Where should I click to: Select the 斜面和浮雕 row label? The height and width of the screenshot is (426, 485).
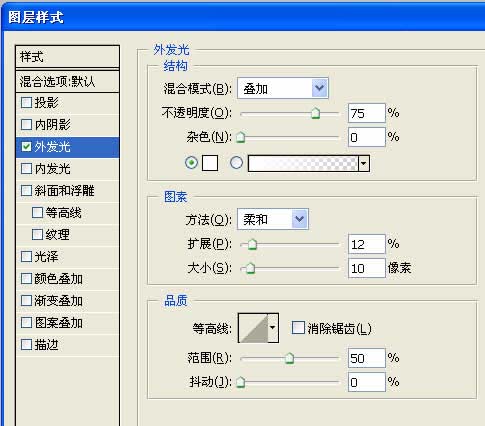(x=64, y=191)
